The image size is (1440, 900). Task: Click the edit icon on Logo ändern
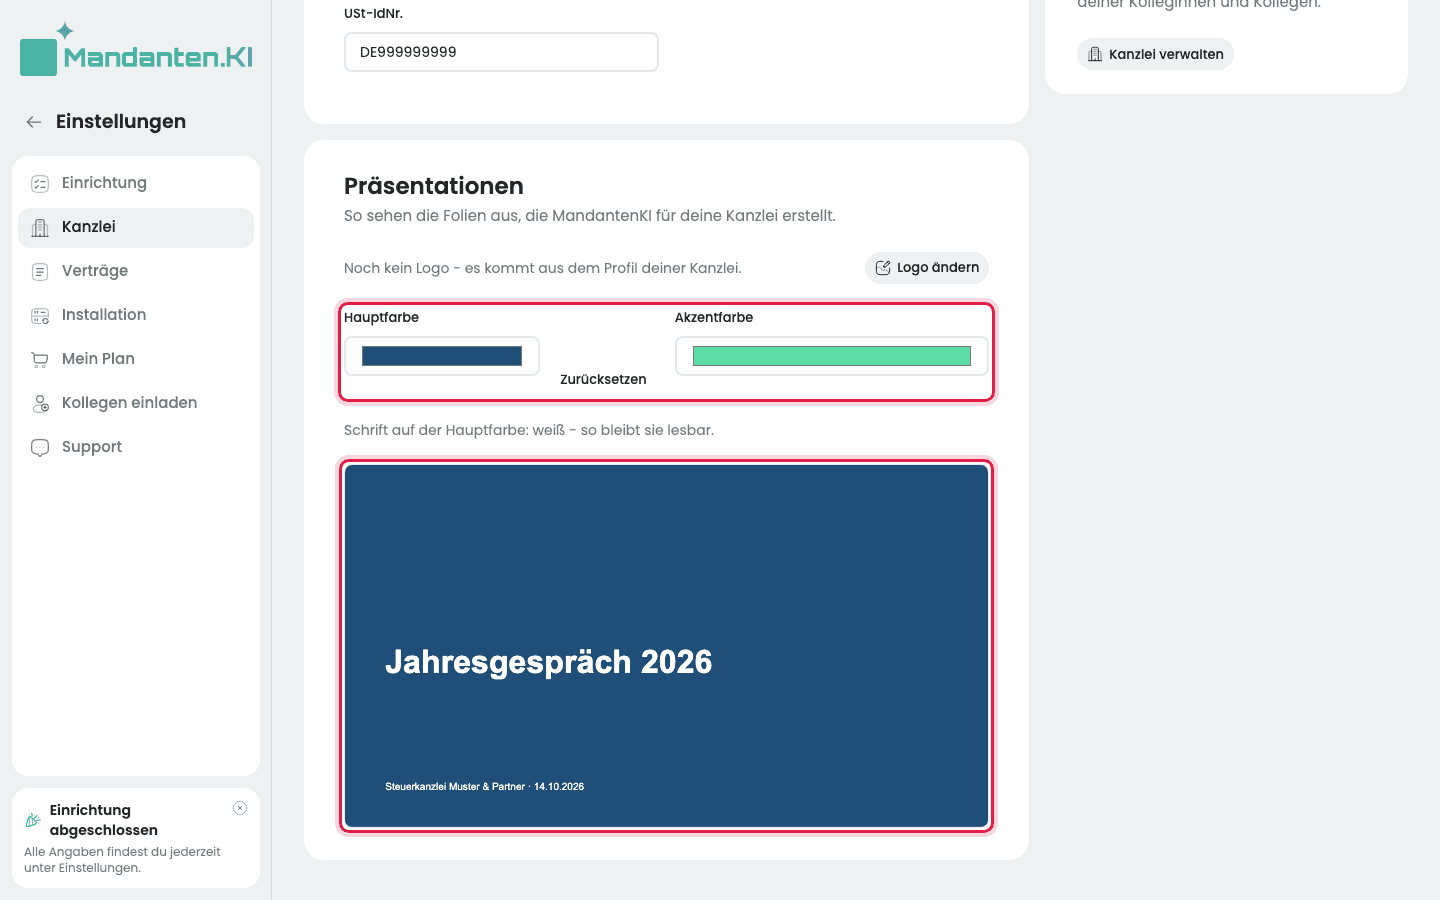(883, 268)
